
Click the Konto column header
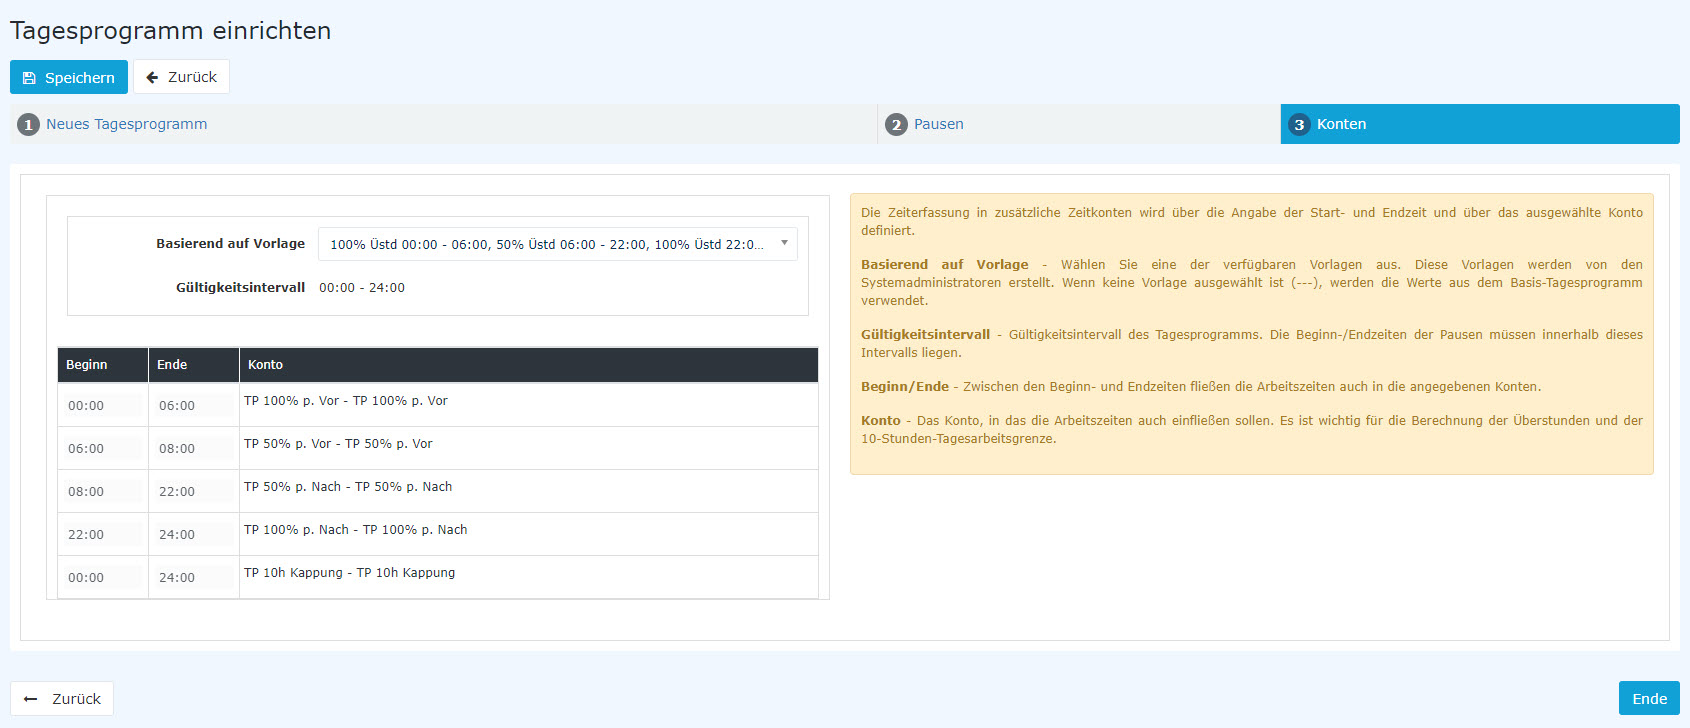[265, 365]
